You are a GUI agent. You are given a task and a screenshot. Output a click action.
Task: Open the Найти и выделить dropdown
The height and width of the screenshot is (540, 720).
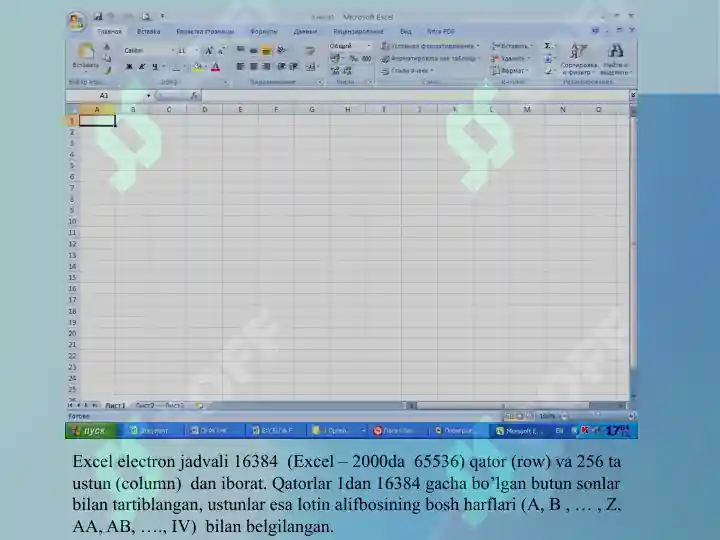(x=615, y=60)
